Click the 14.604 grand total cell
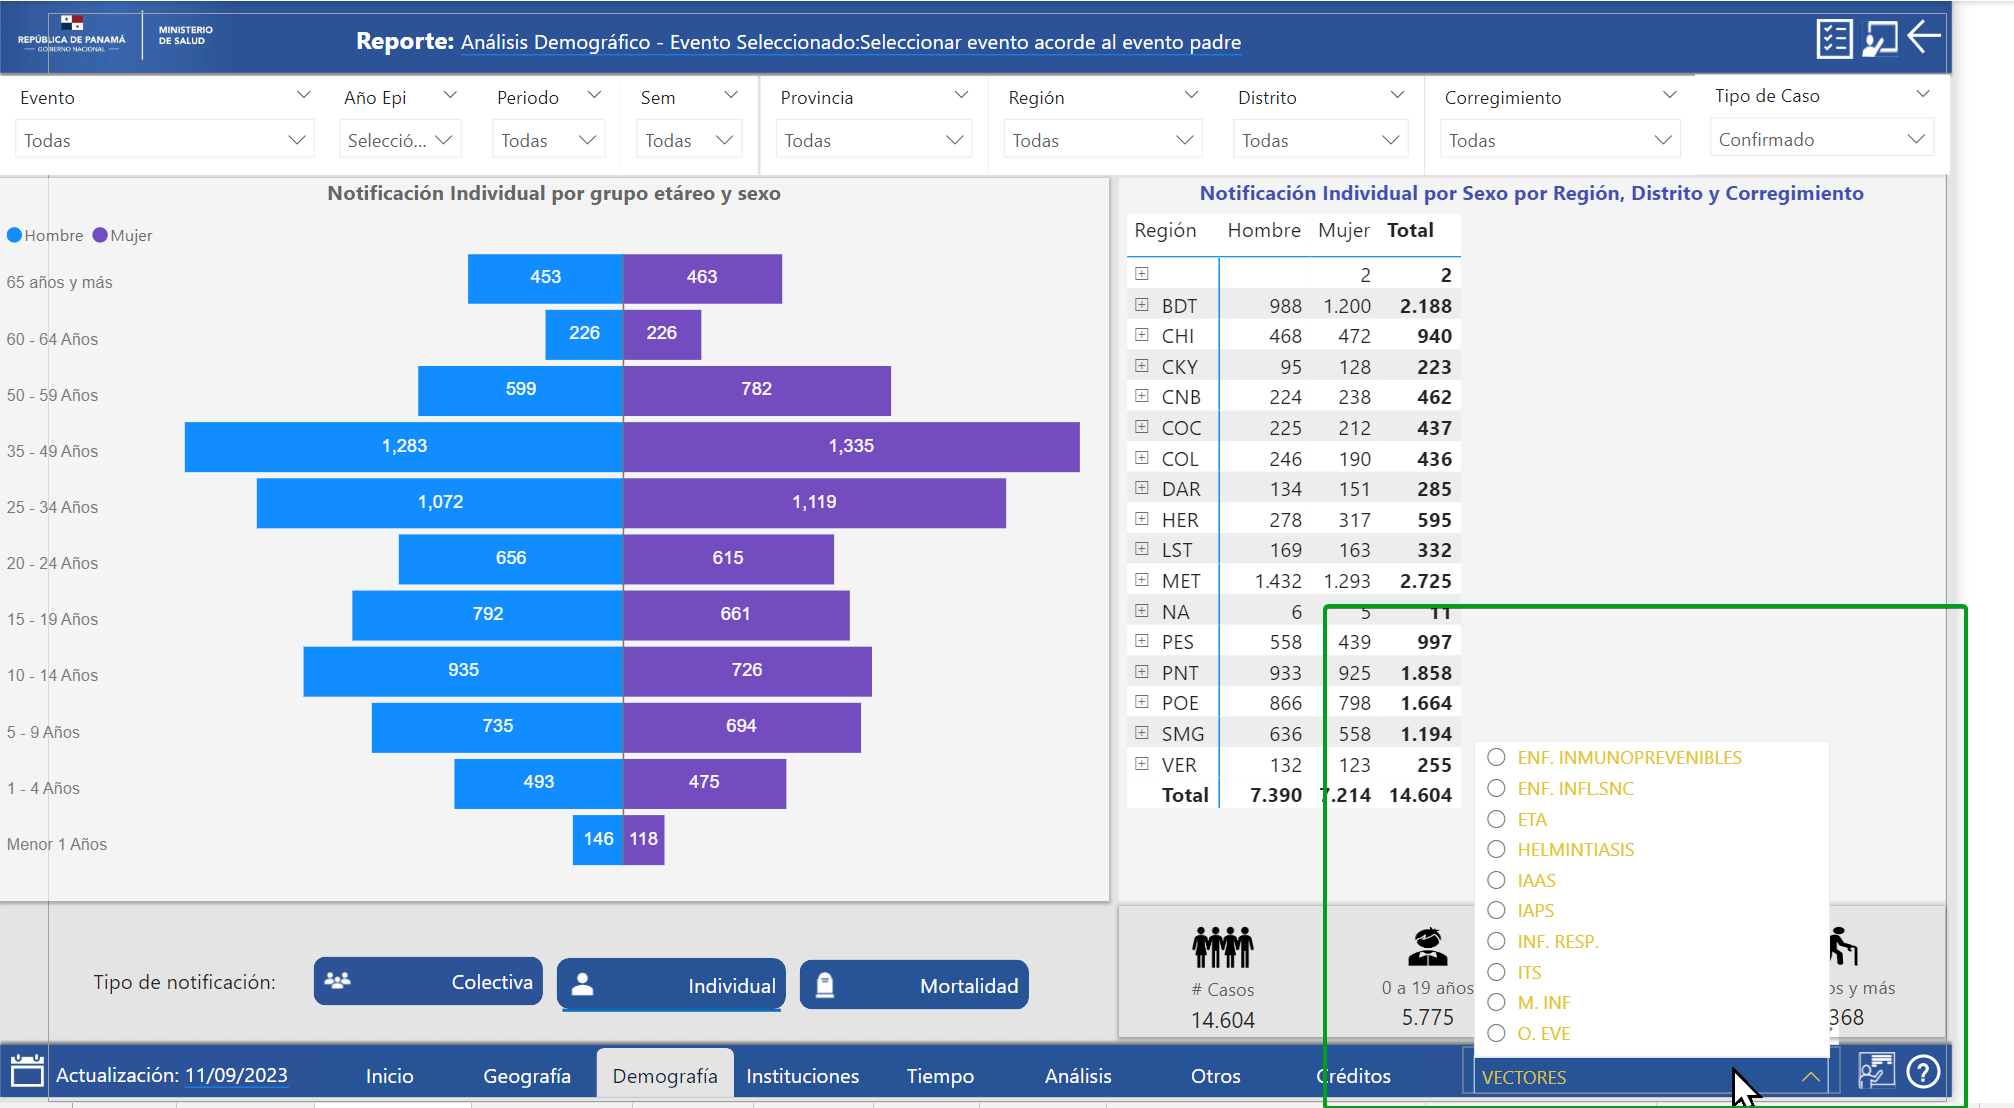Screen dimensions: 2014x1108 (1420, 795)
